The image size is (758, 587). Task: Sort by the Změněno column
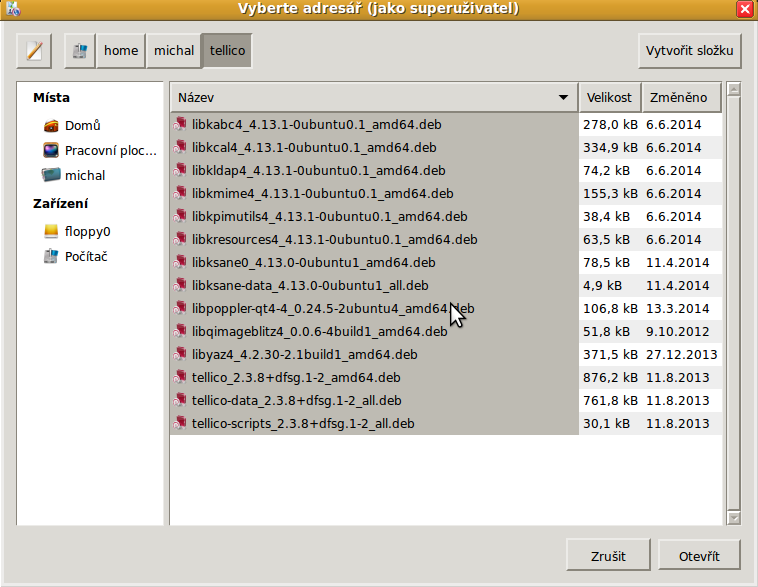[681, 98]
